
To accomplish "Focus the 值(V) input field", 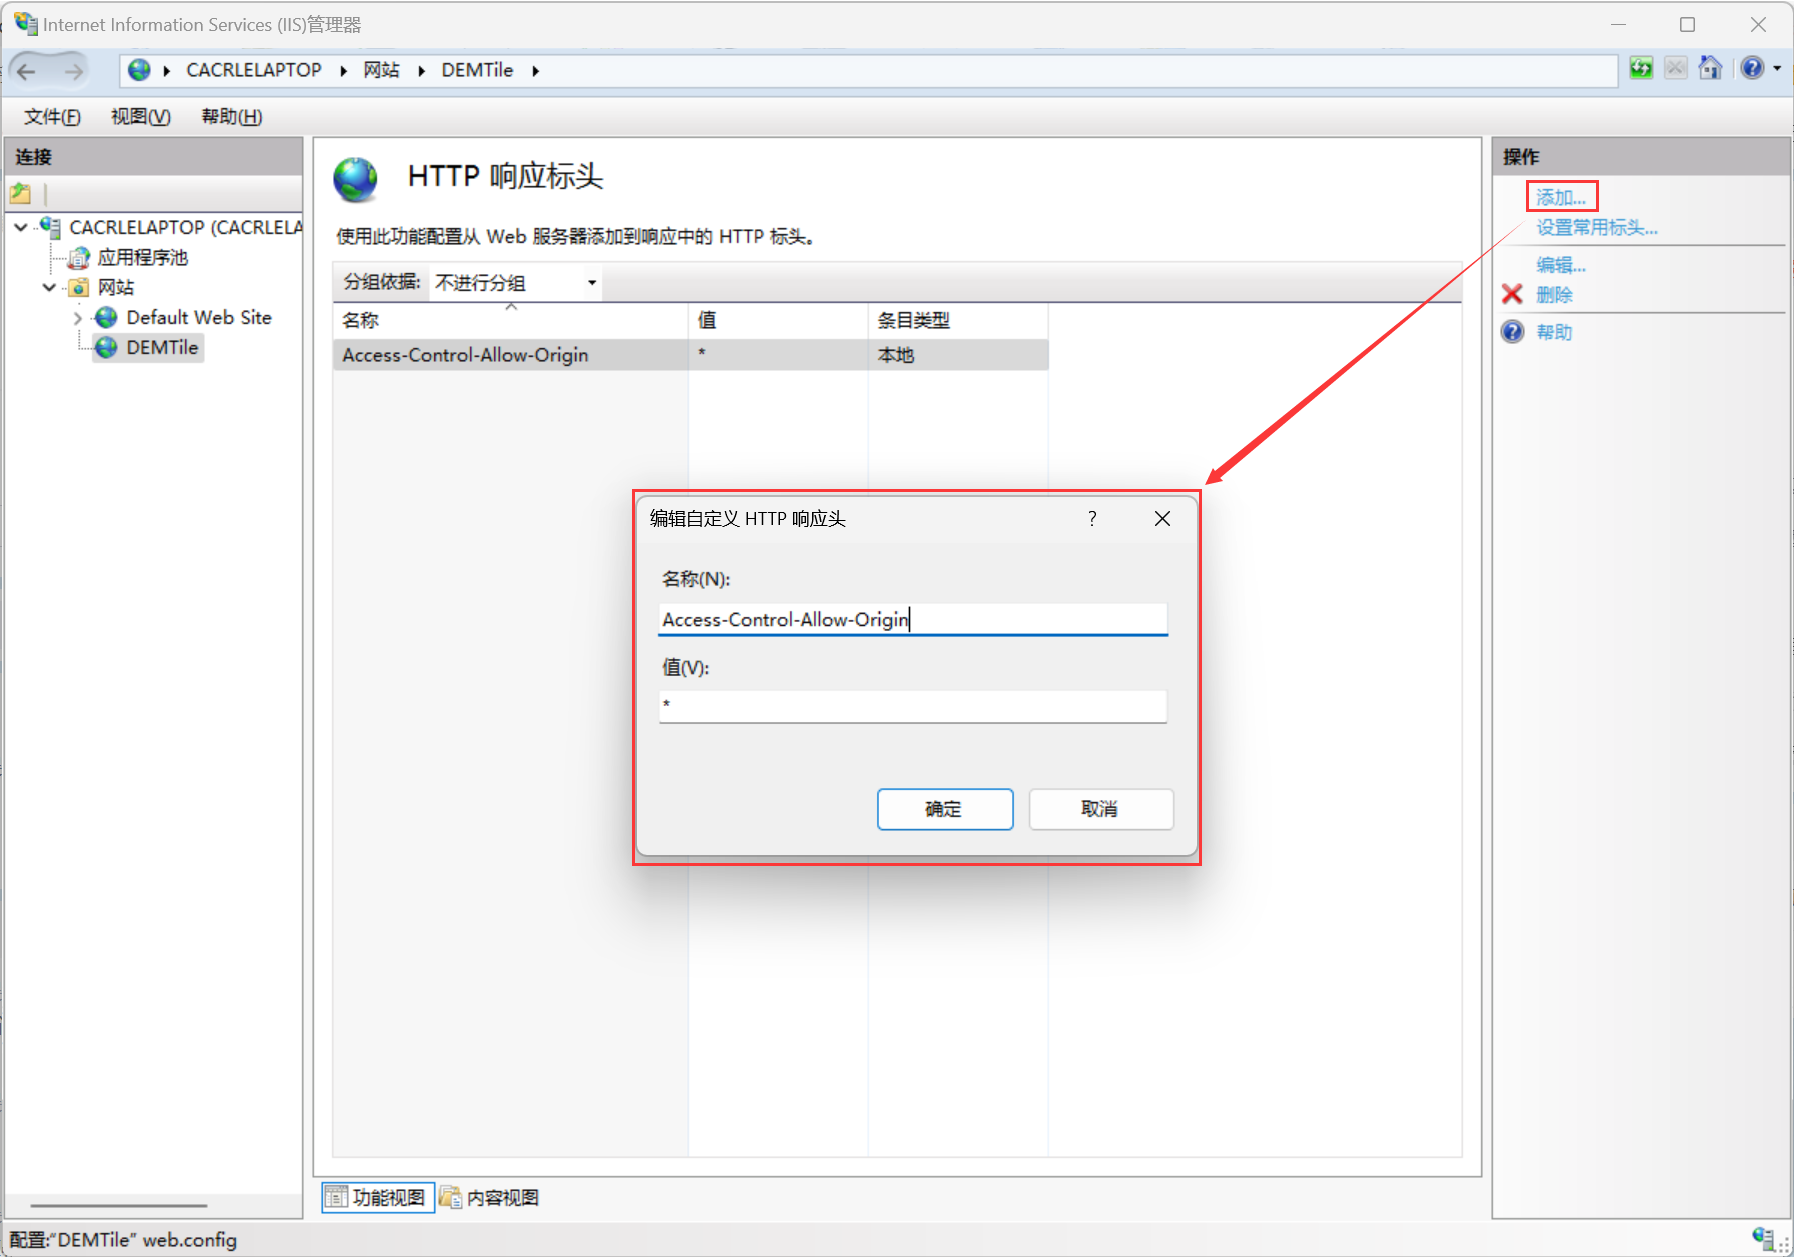I will pyautogui.click(x=913, y=706).
